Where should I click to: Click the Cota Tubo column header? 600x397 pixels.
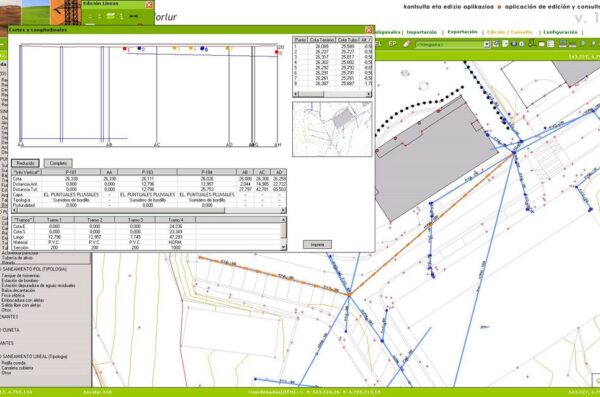347,40
